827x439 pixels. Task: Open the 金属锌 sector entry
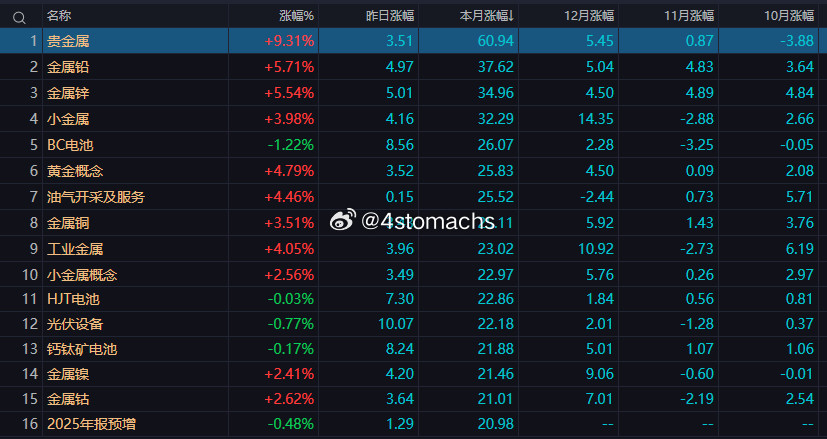414,93
